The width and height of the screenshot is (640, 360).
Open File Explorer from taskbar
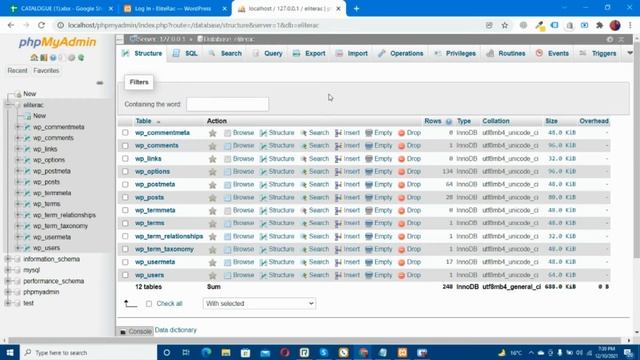click(226, 352)
